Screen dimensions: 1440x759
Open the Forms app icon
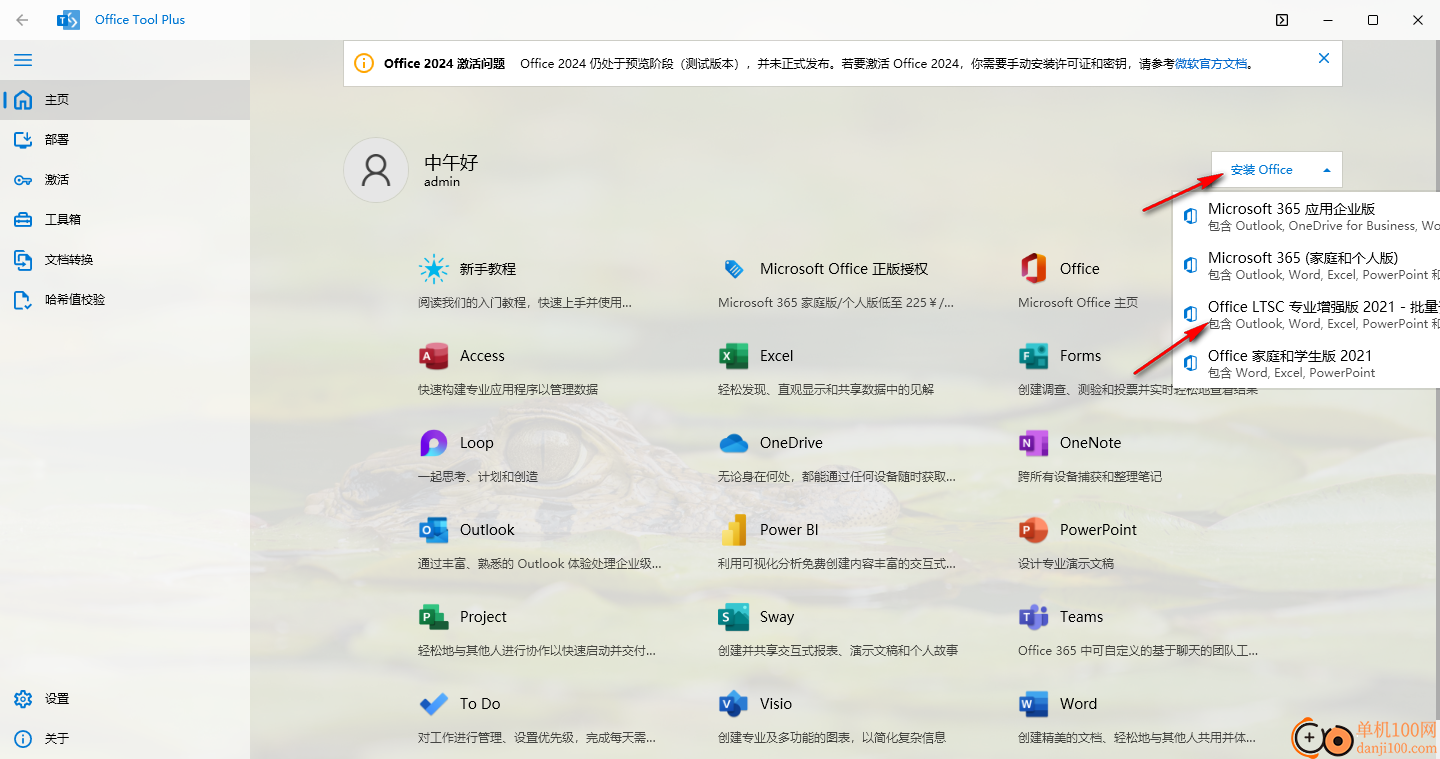1033,356
